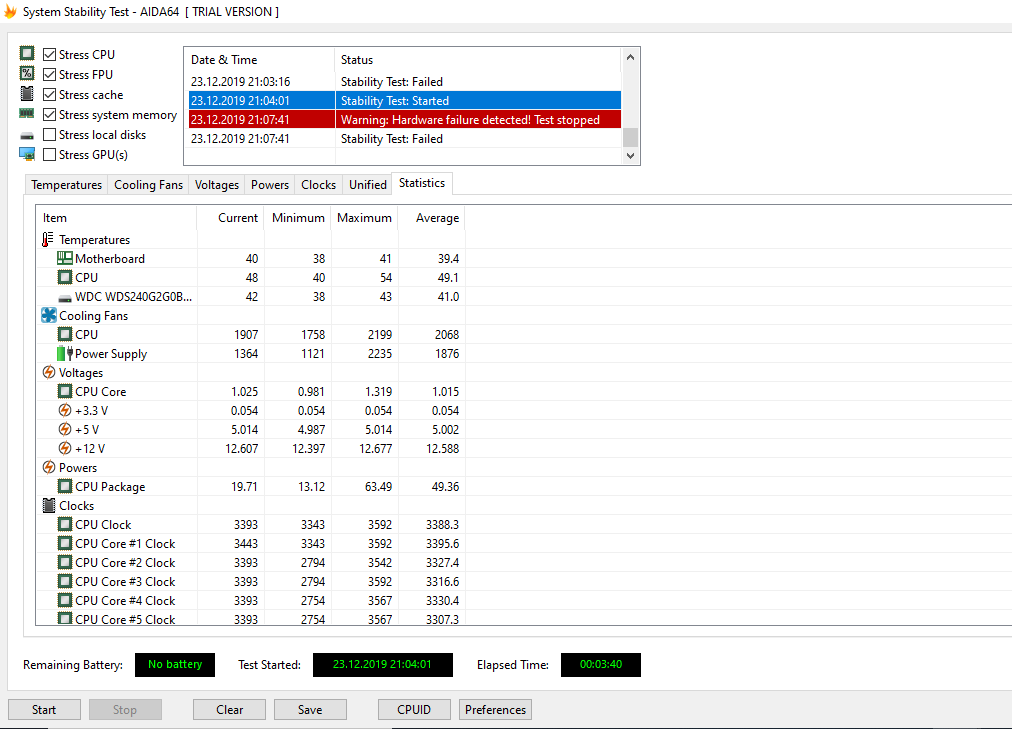Disable the Stress CPU checkbox
The height and width of the screenshot is (729, 1012).
pos(50,55)
